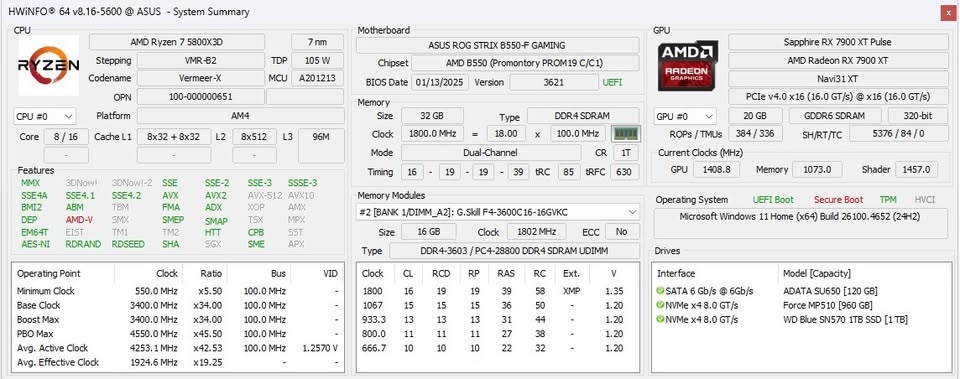Screen dimensions: 960x379
Task: Click the DDR4-3603 / PC4-28800 type field
Action: click(x=514, y=251)
